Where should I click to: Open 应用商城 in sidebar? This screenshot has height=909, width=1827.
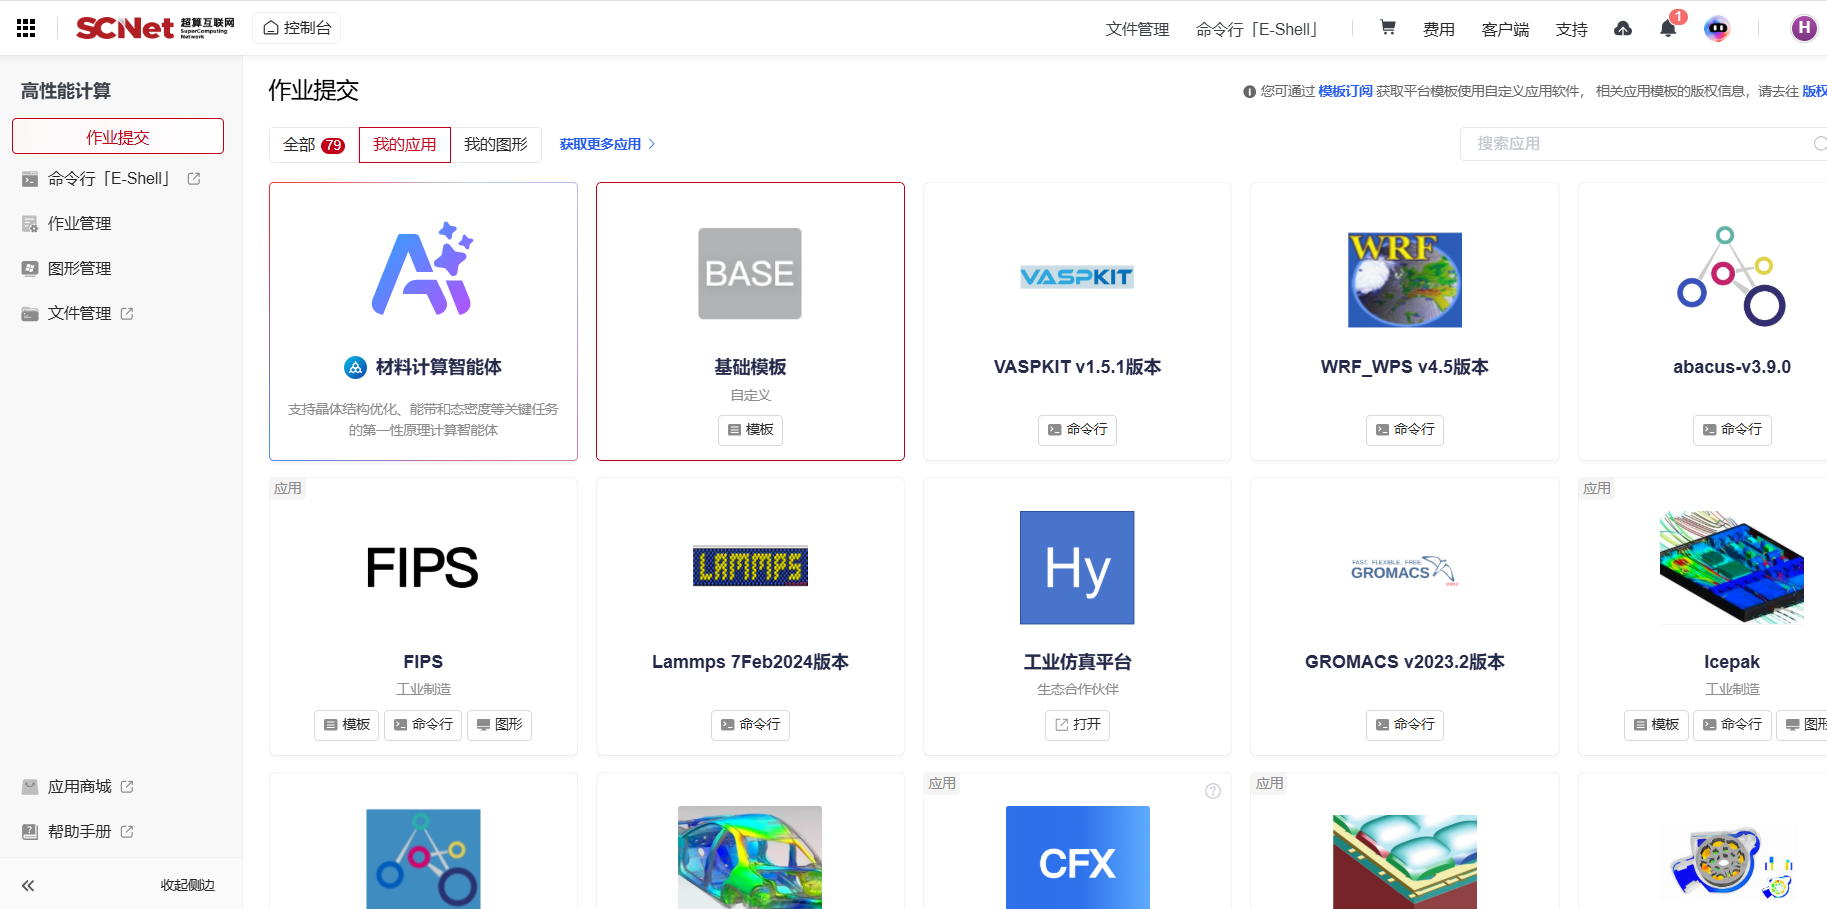pos(80,787)
